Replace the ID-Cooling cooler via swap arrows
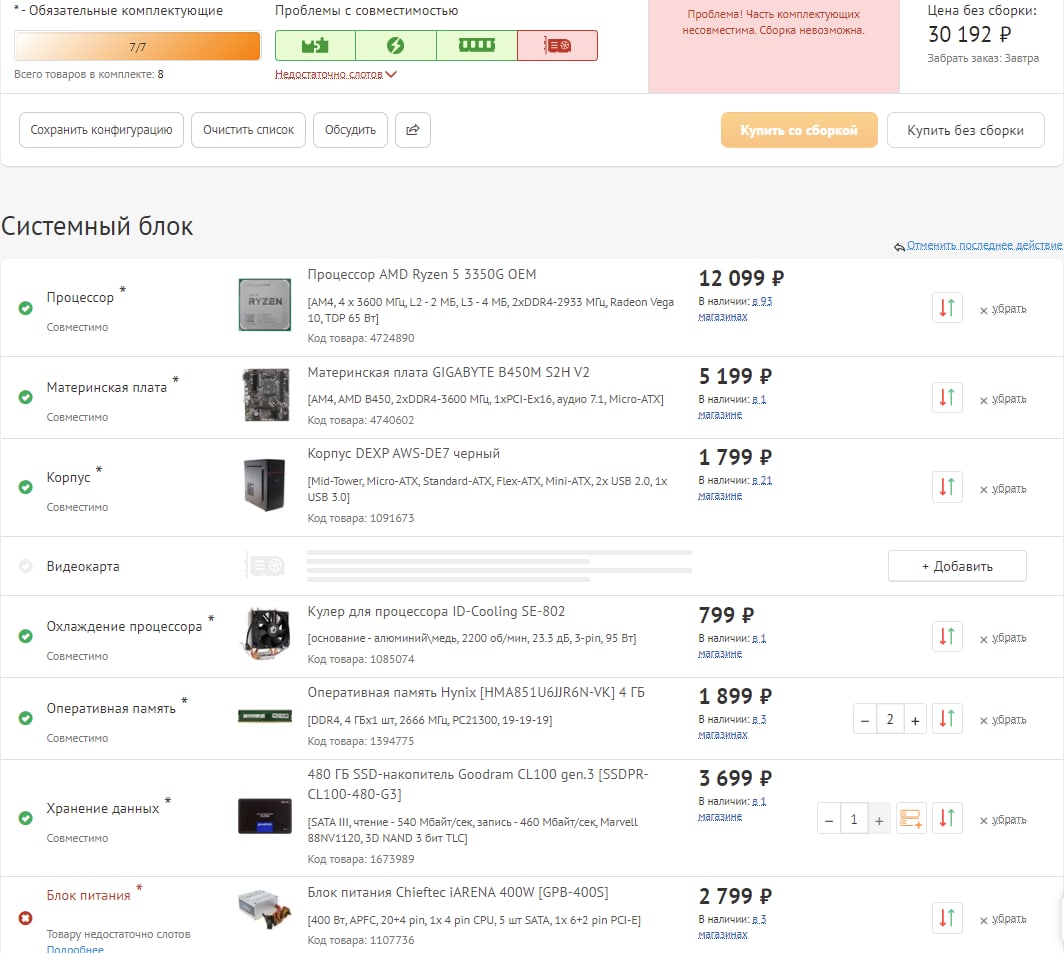 click(x=947, y=636)
